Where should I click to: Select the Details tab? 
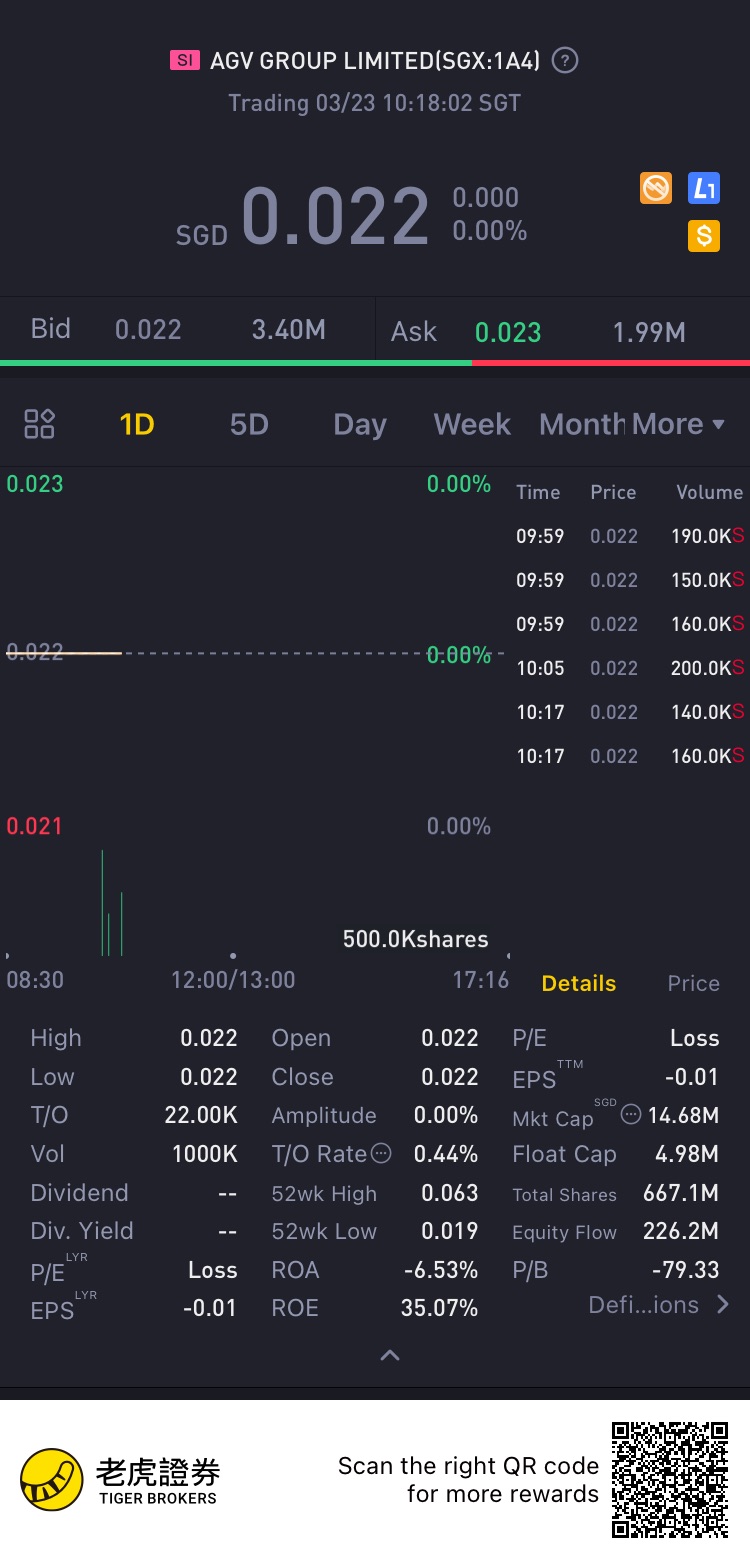[x=579, y=983]
